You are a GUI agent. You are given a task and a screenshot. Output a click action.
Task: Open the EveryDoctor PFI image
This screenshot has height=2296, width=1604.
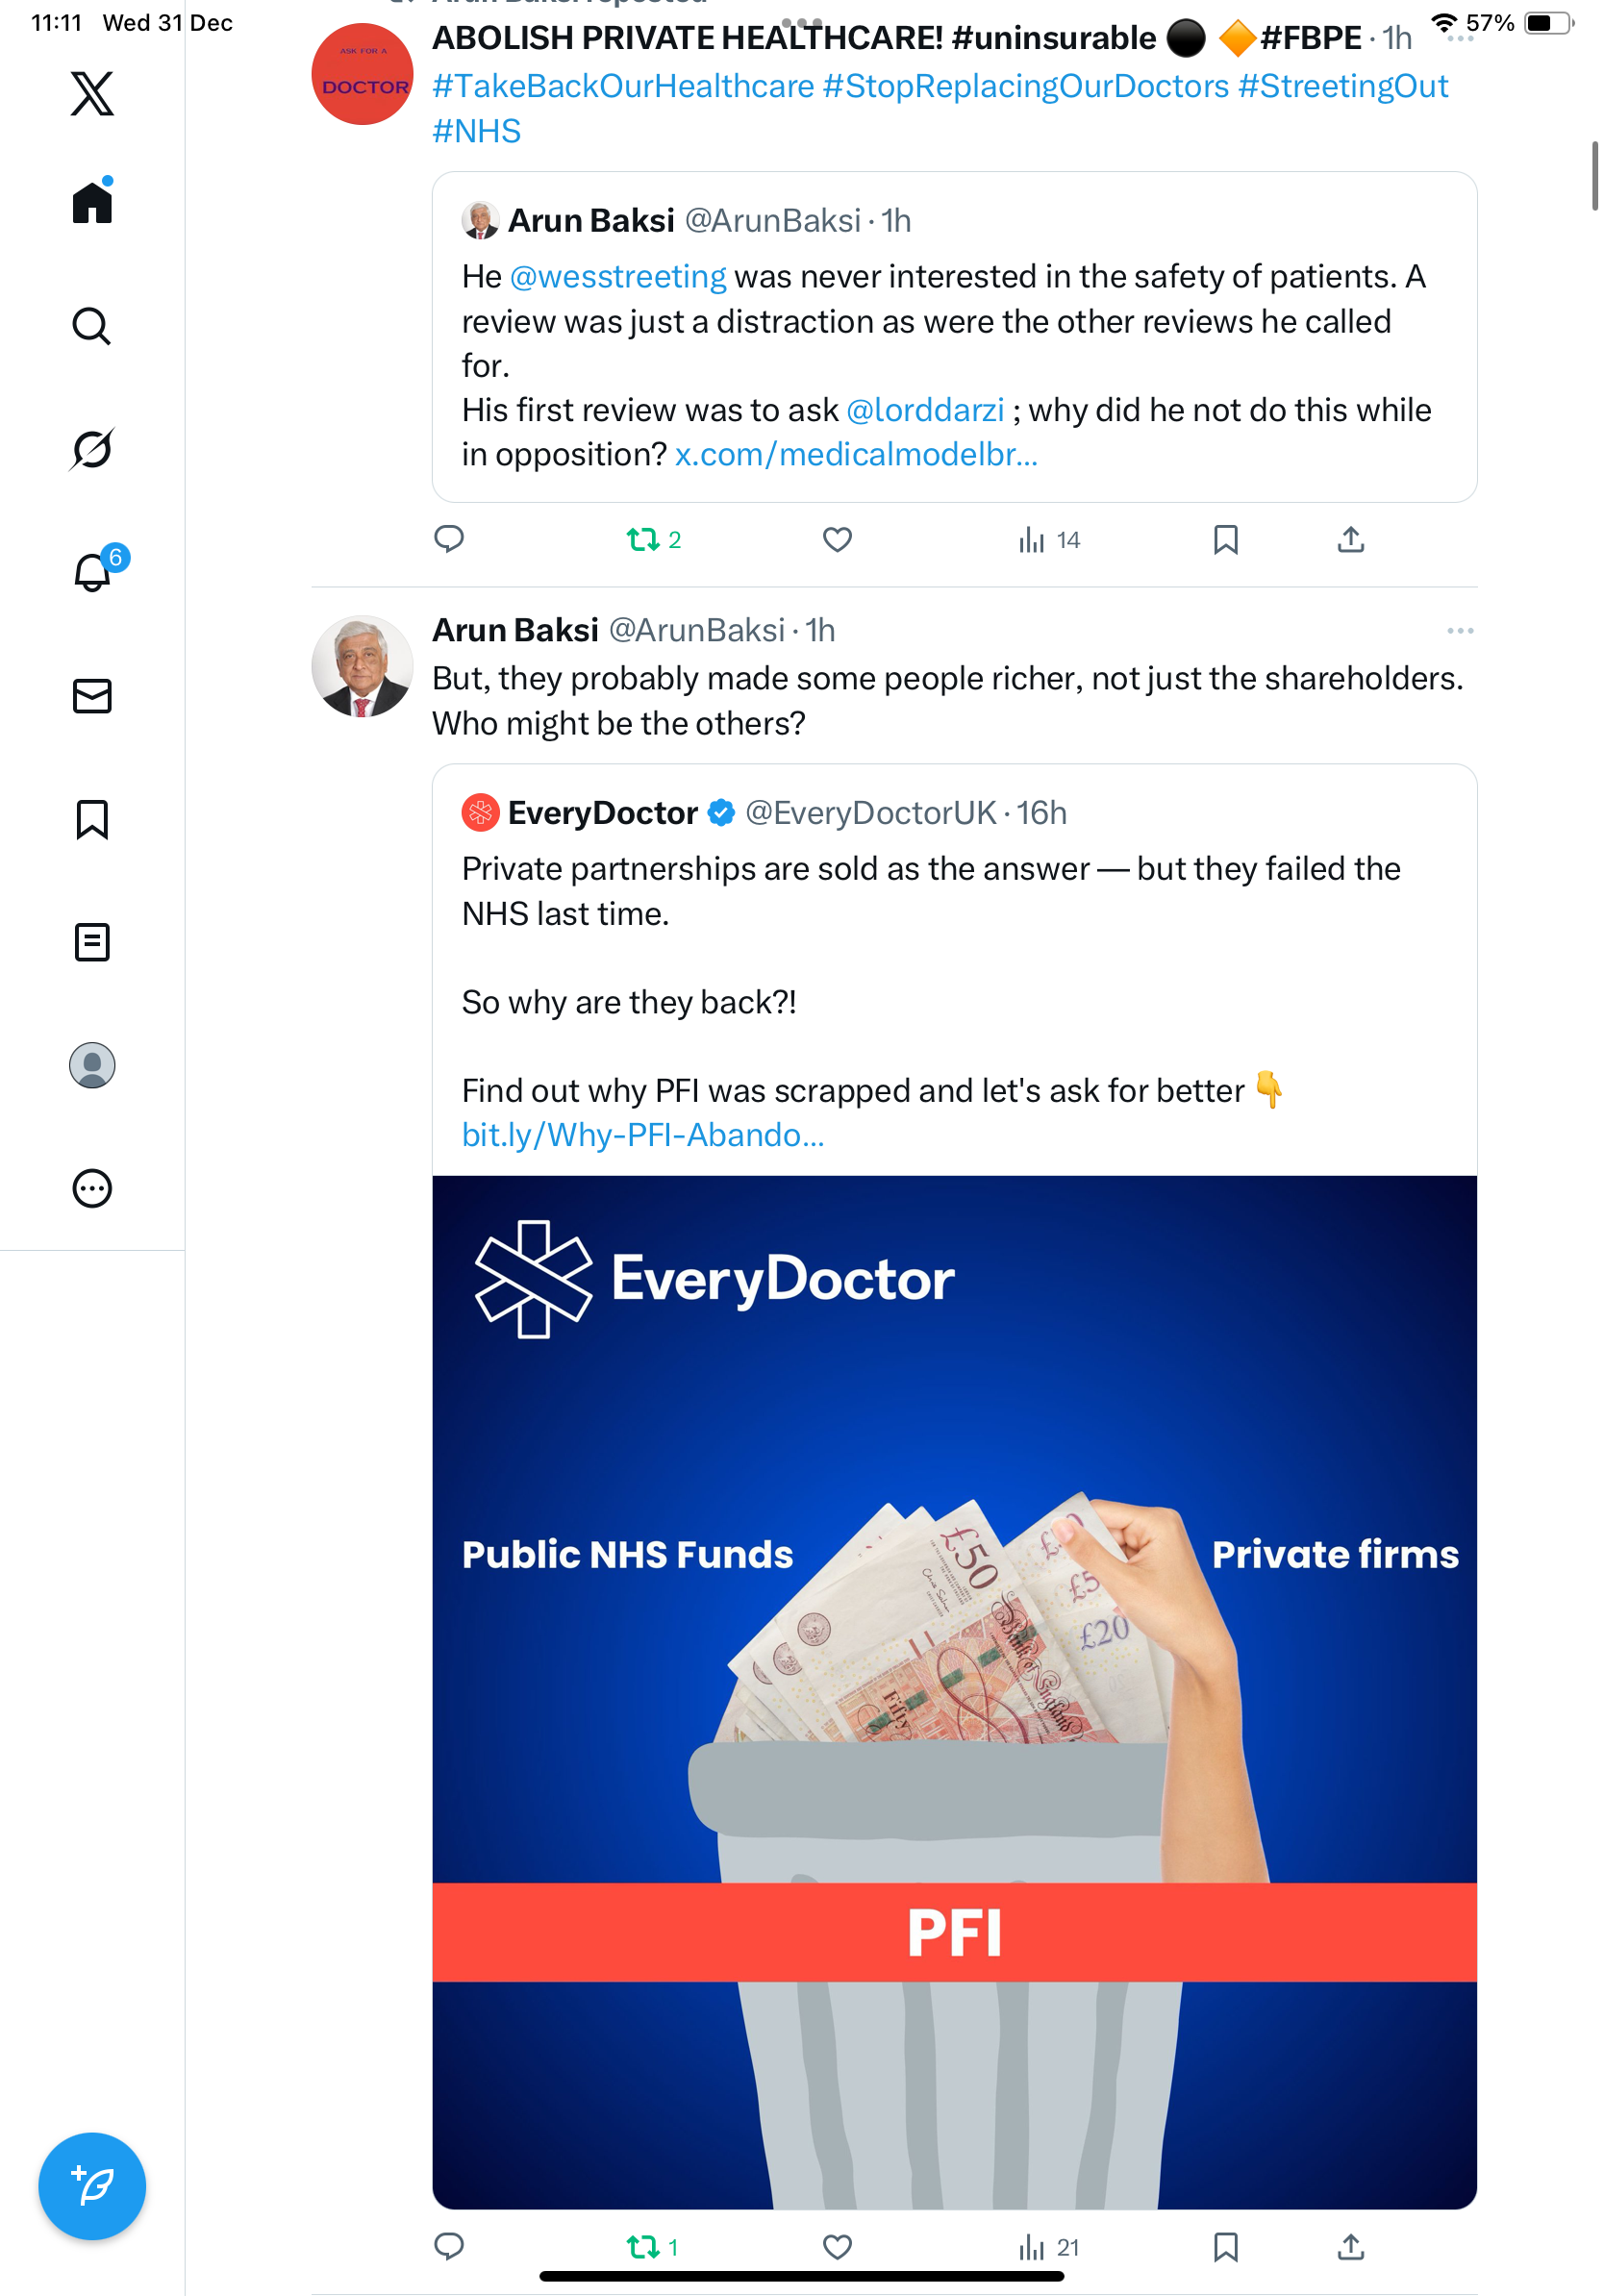point(954,1692)
